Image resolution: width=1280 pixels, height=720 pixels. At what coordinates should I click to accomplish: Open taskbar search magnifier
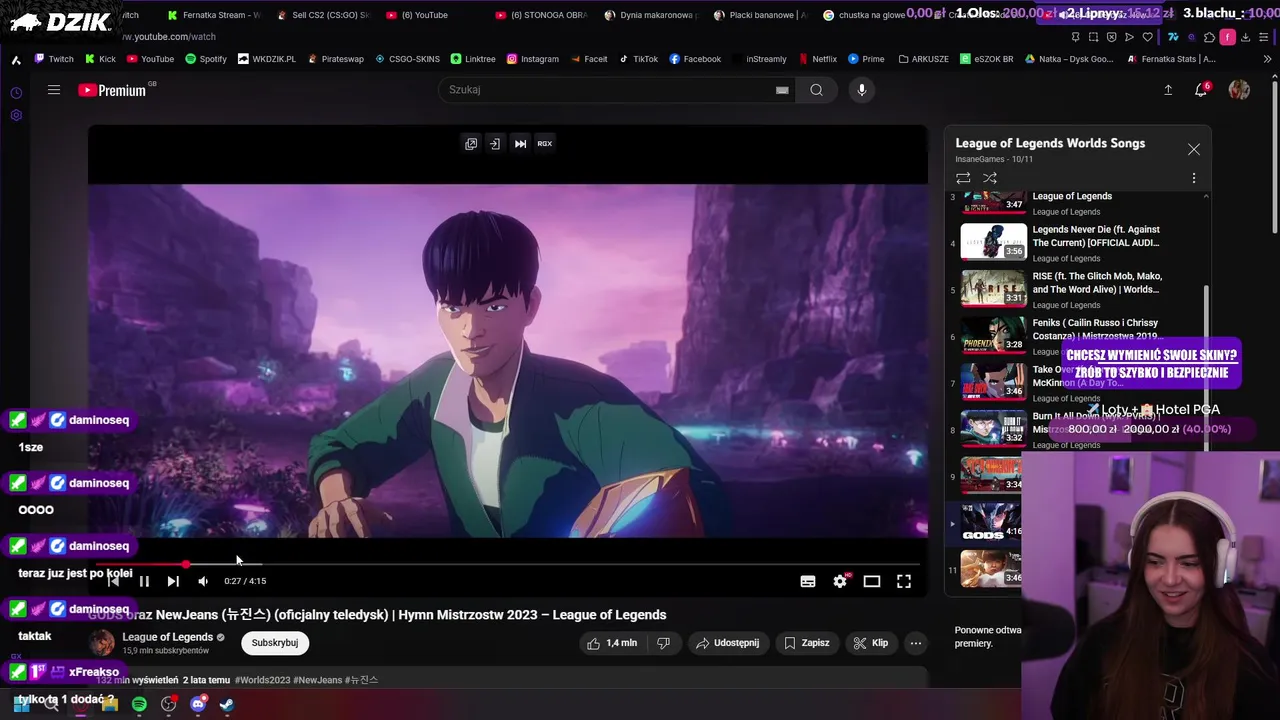click(51, 704)
